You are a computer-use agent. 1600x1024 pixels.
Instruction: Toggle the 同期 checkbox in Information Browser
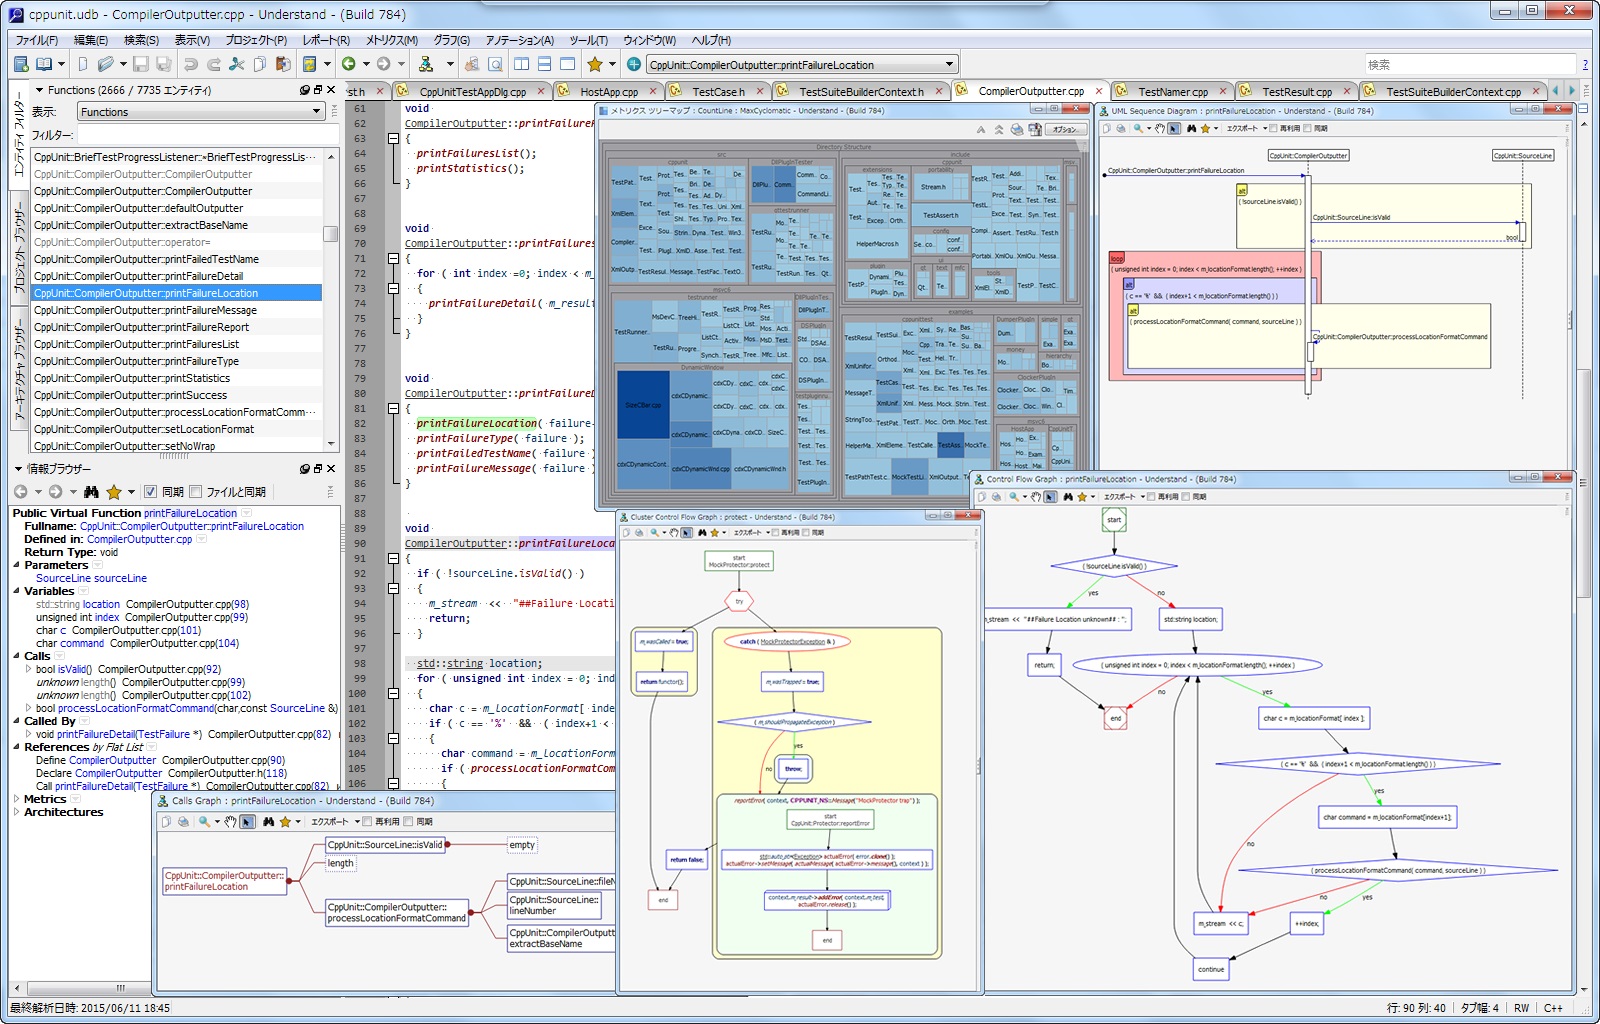(x=150, y=492)
